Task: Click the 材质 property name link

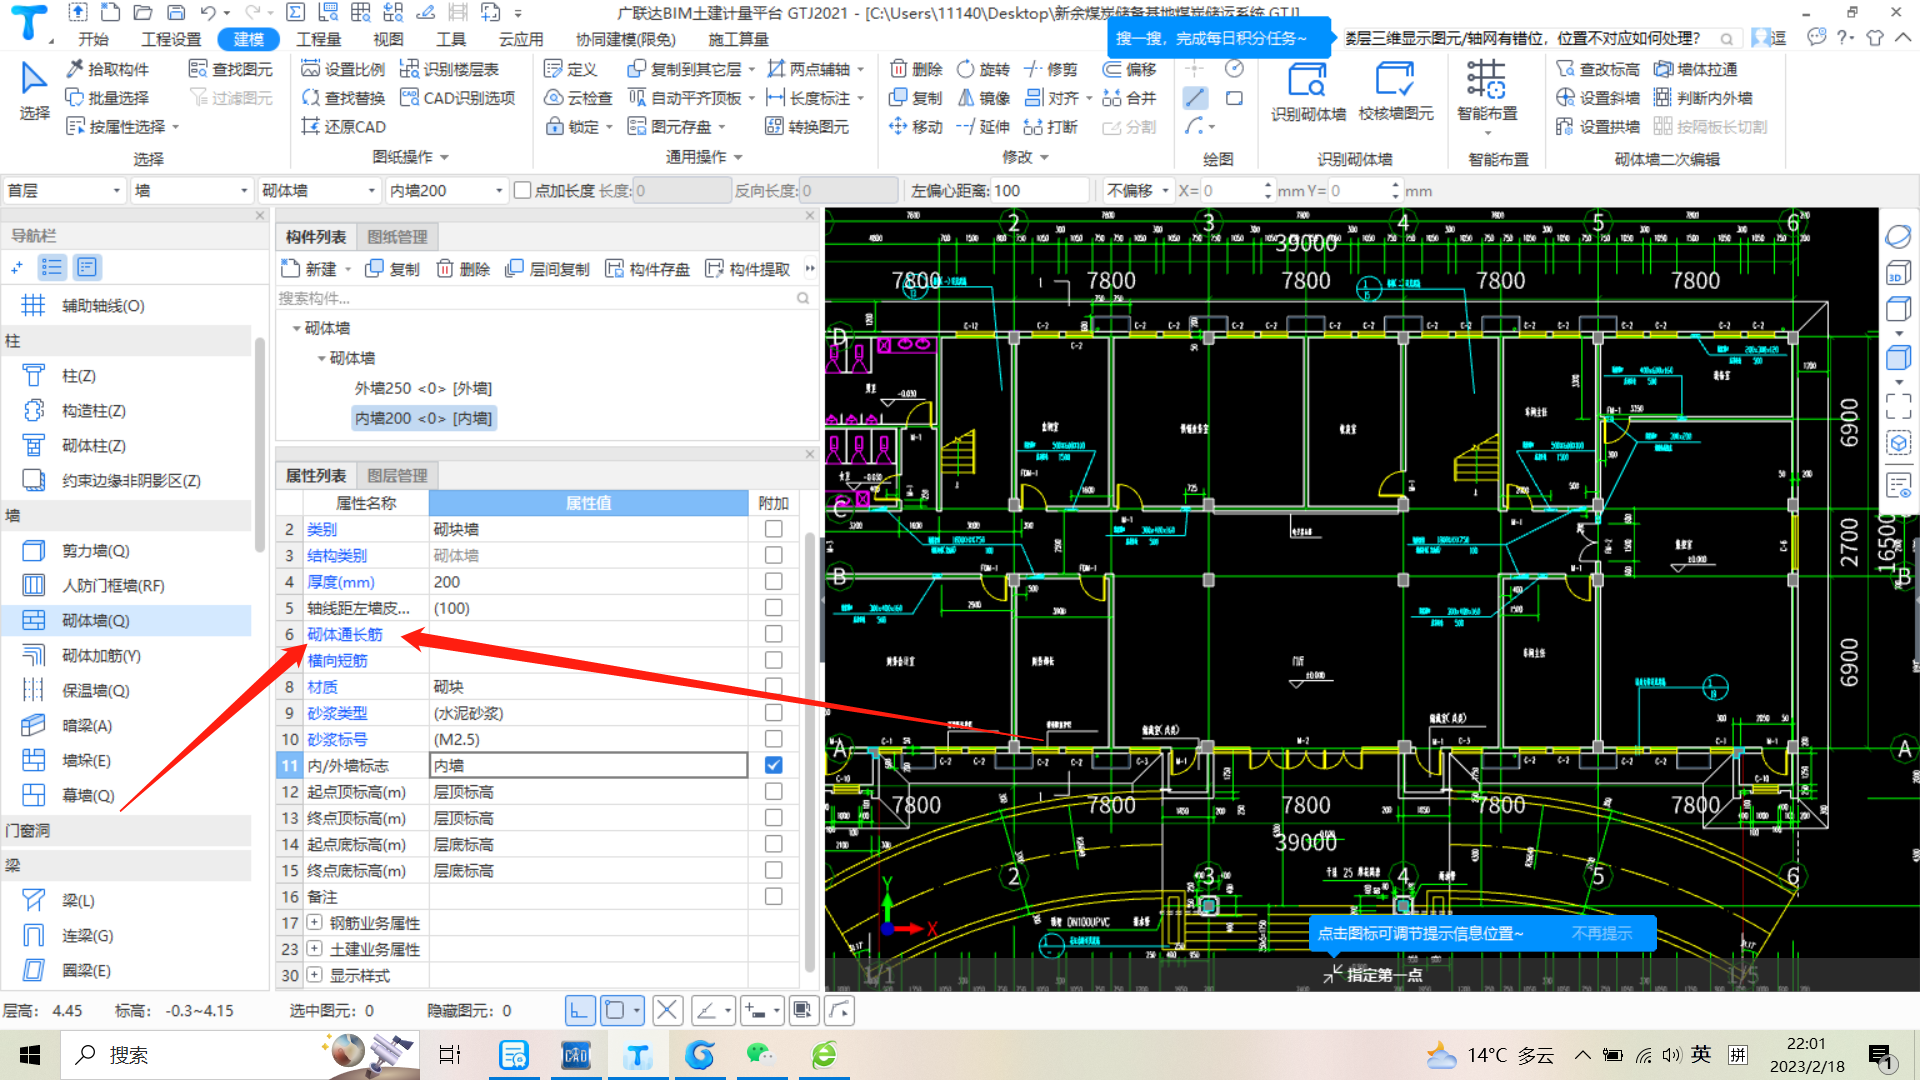Action: pos(322,687)
